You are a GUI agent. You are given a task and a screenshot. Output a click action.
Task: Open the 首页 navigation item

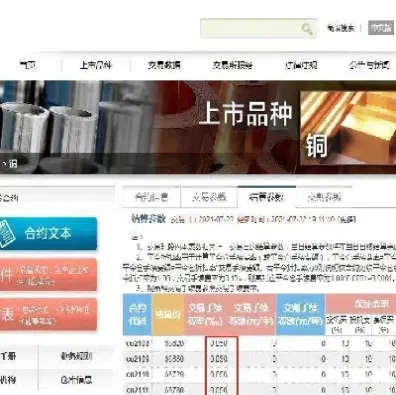tap(28, 65)
